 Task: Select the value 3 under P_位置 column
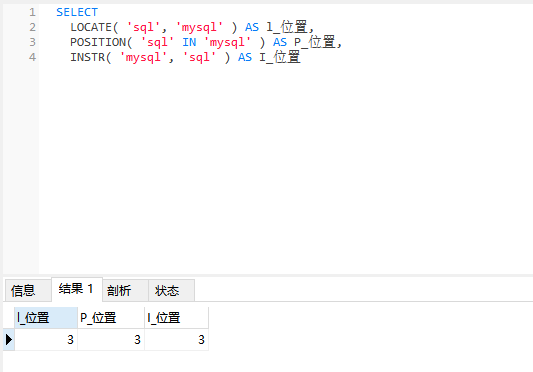111,339
